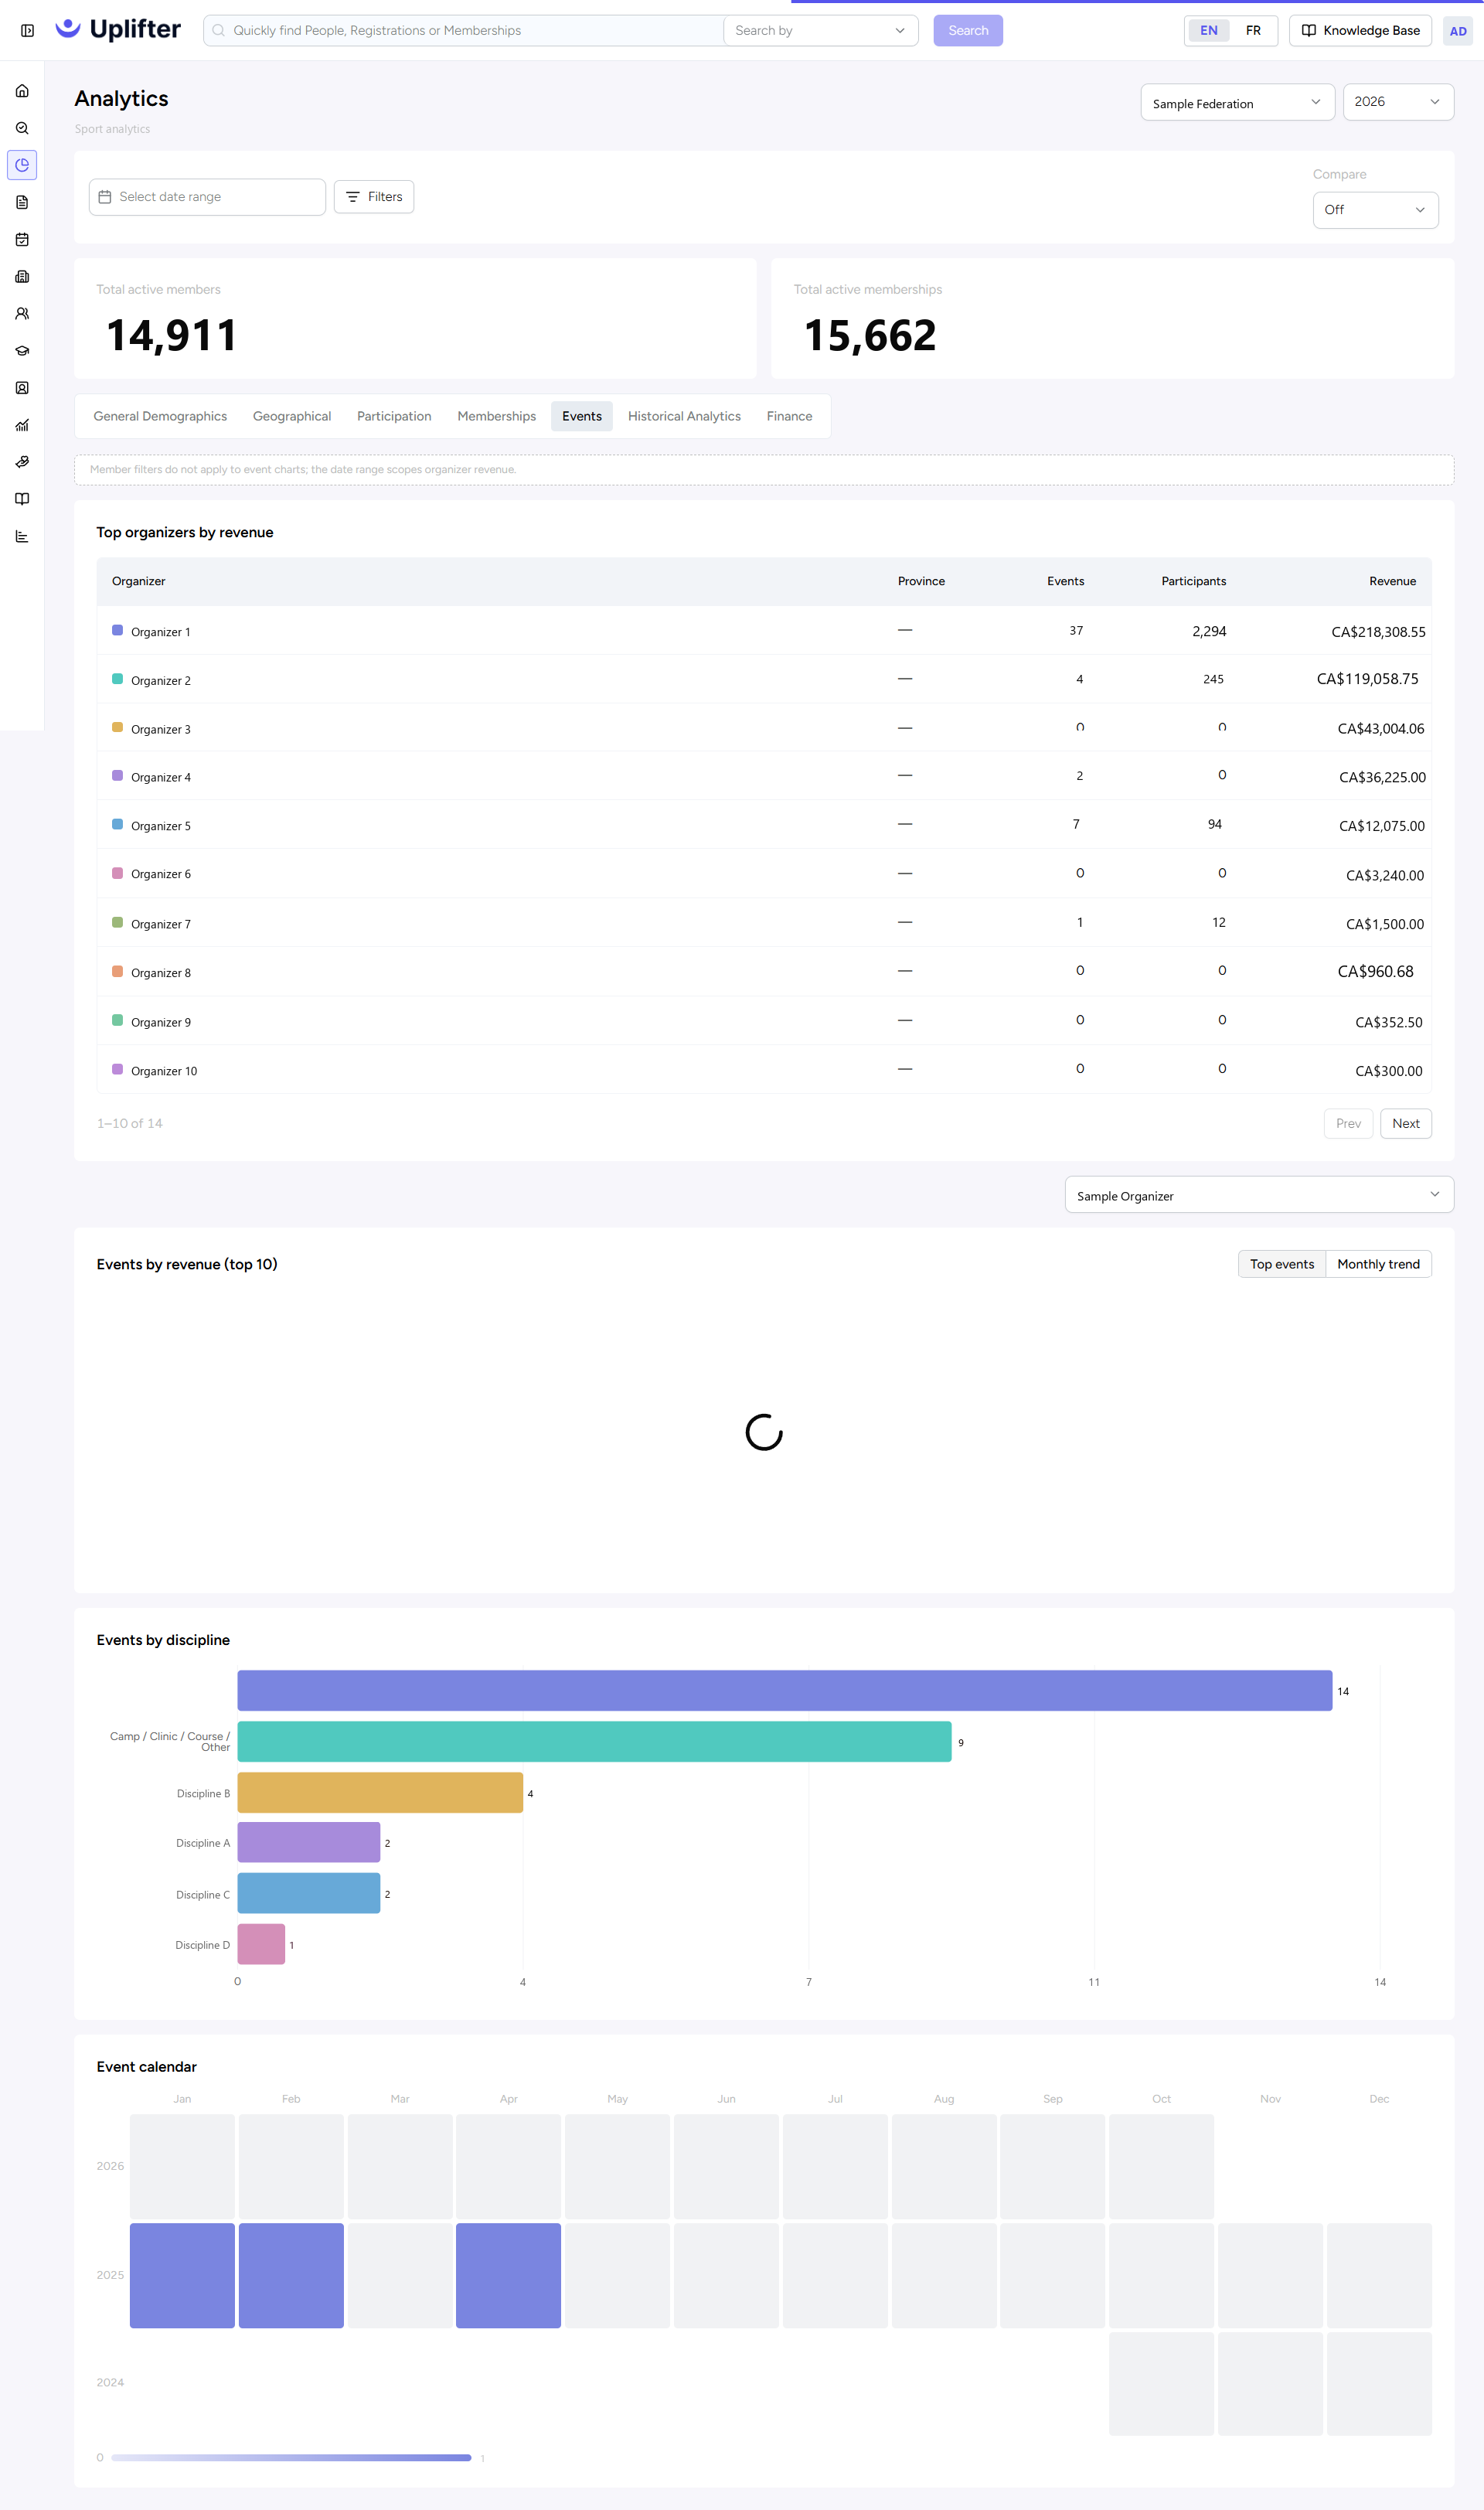This screenshot has height=2510, width=1484.
Task: Open the Knowledge Base
Action: click(1360, 31)
